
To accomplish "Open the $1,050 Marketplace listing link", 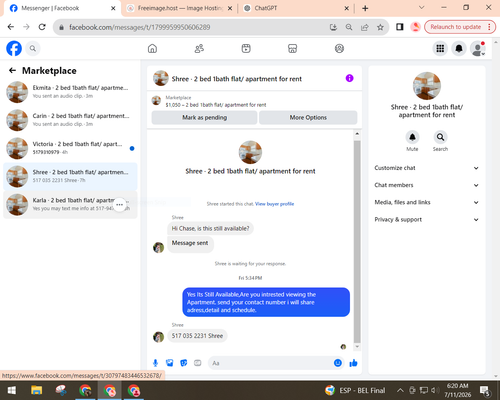I will [x=216, y=105].
